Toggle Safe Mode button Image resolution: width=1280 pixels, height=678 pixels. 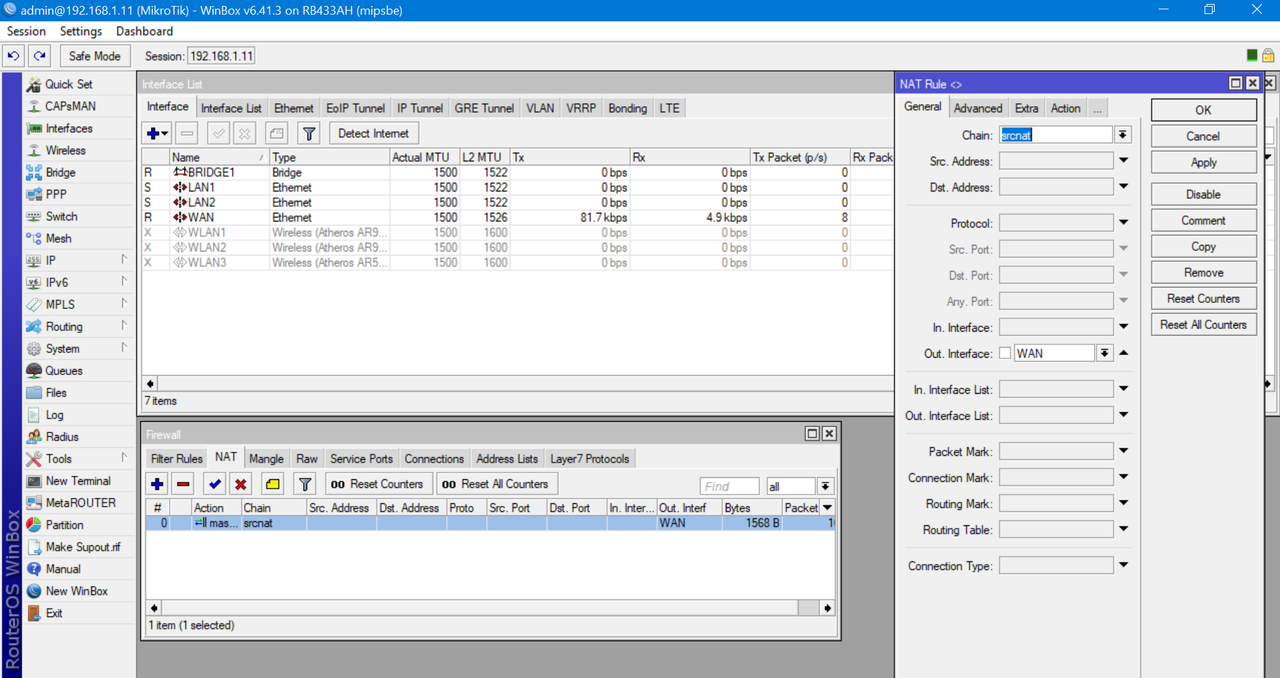tap(95, 56)
